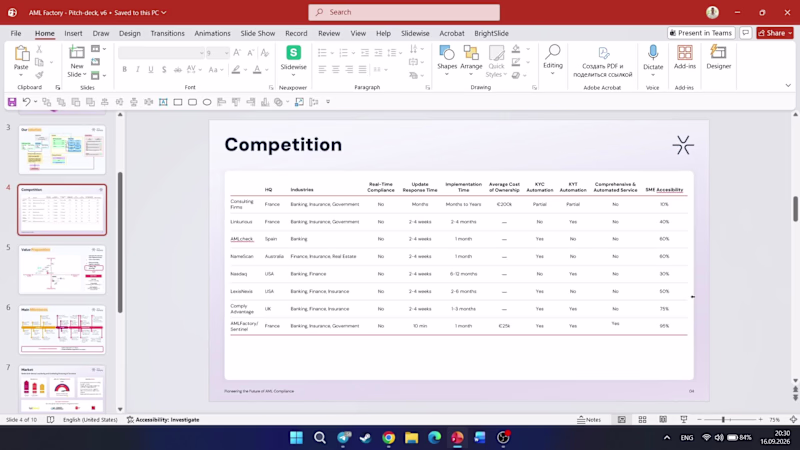This screenshot has width=800, height=450.
Task: Save the presentation via quick toolbar
Action: (x=12, y=102)
